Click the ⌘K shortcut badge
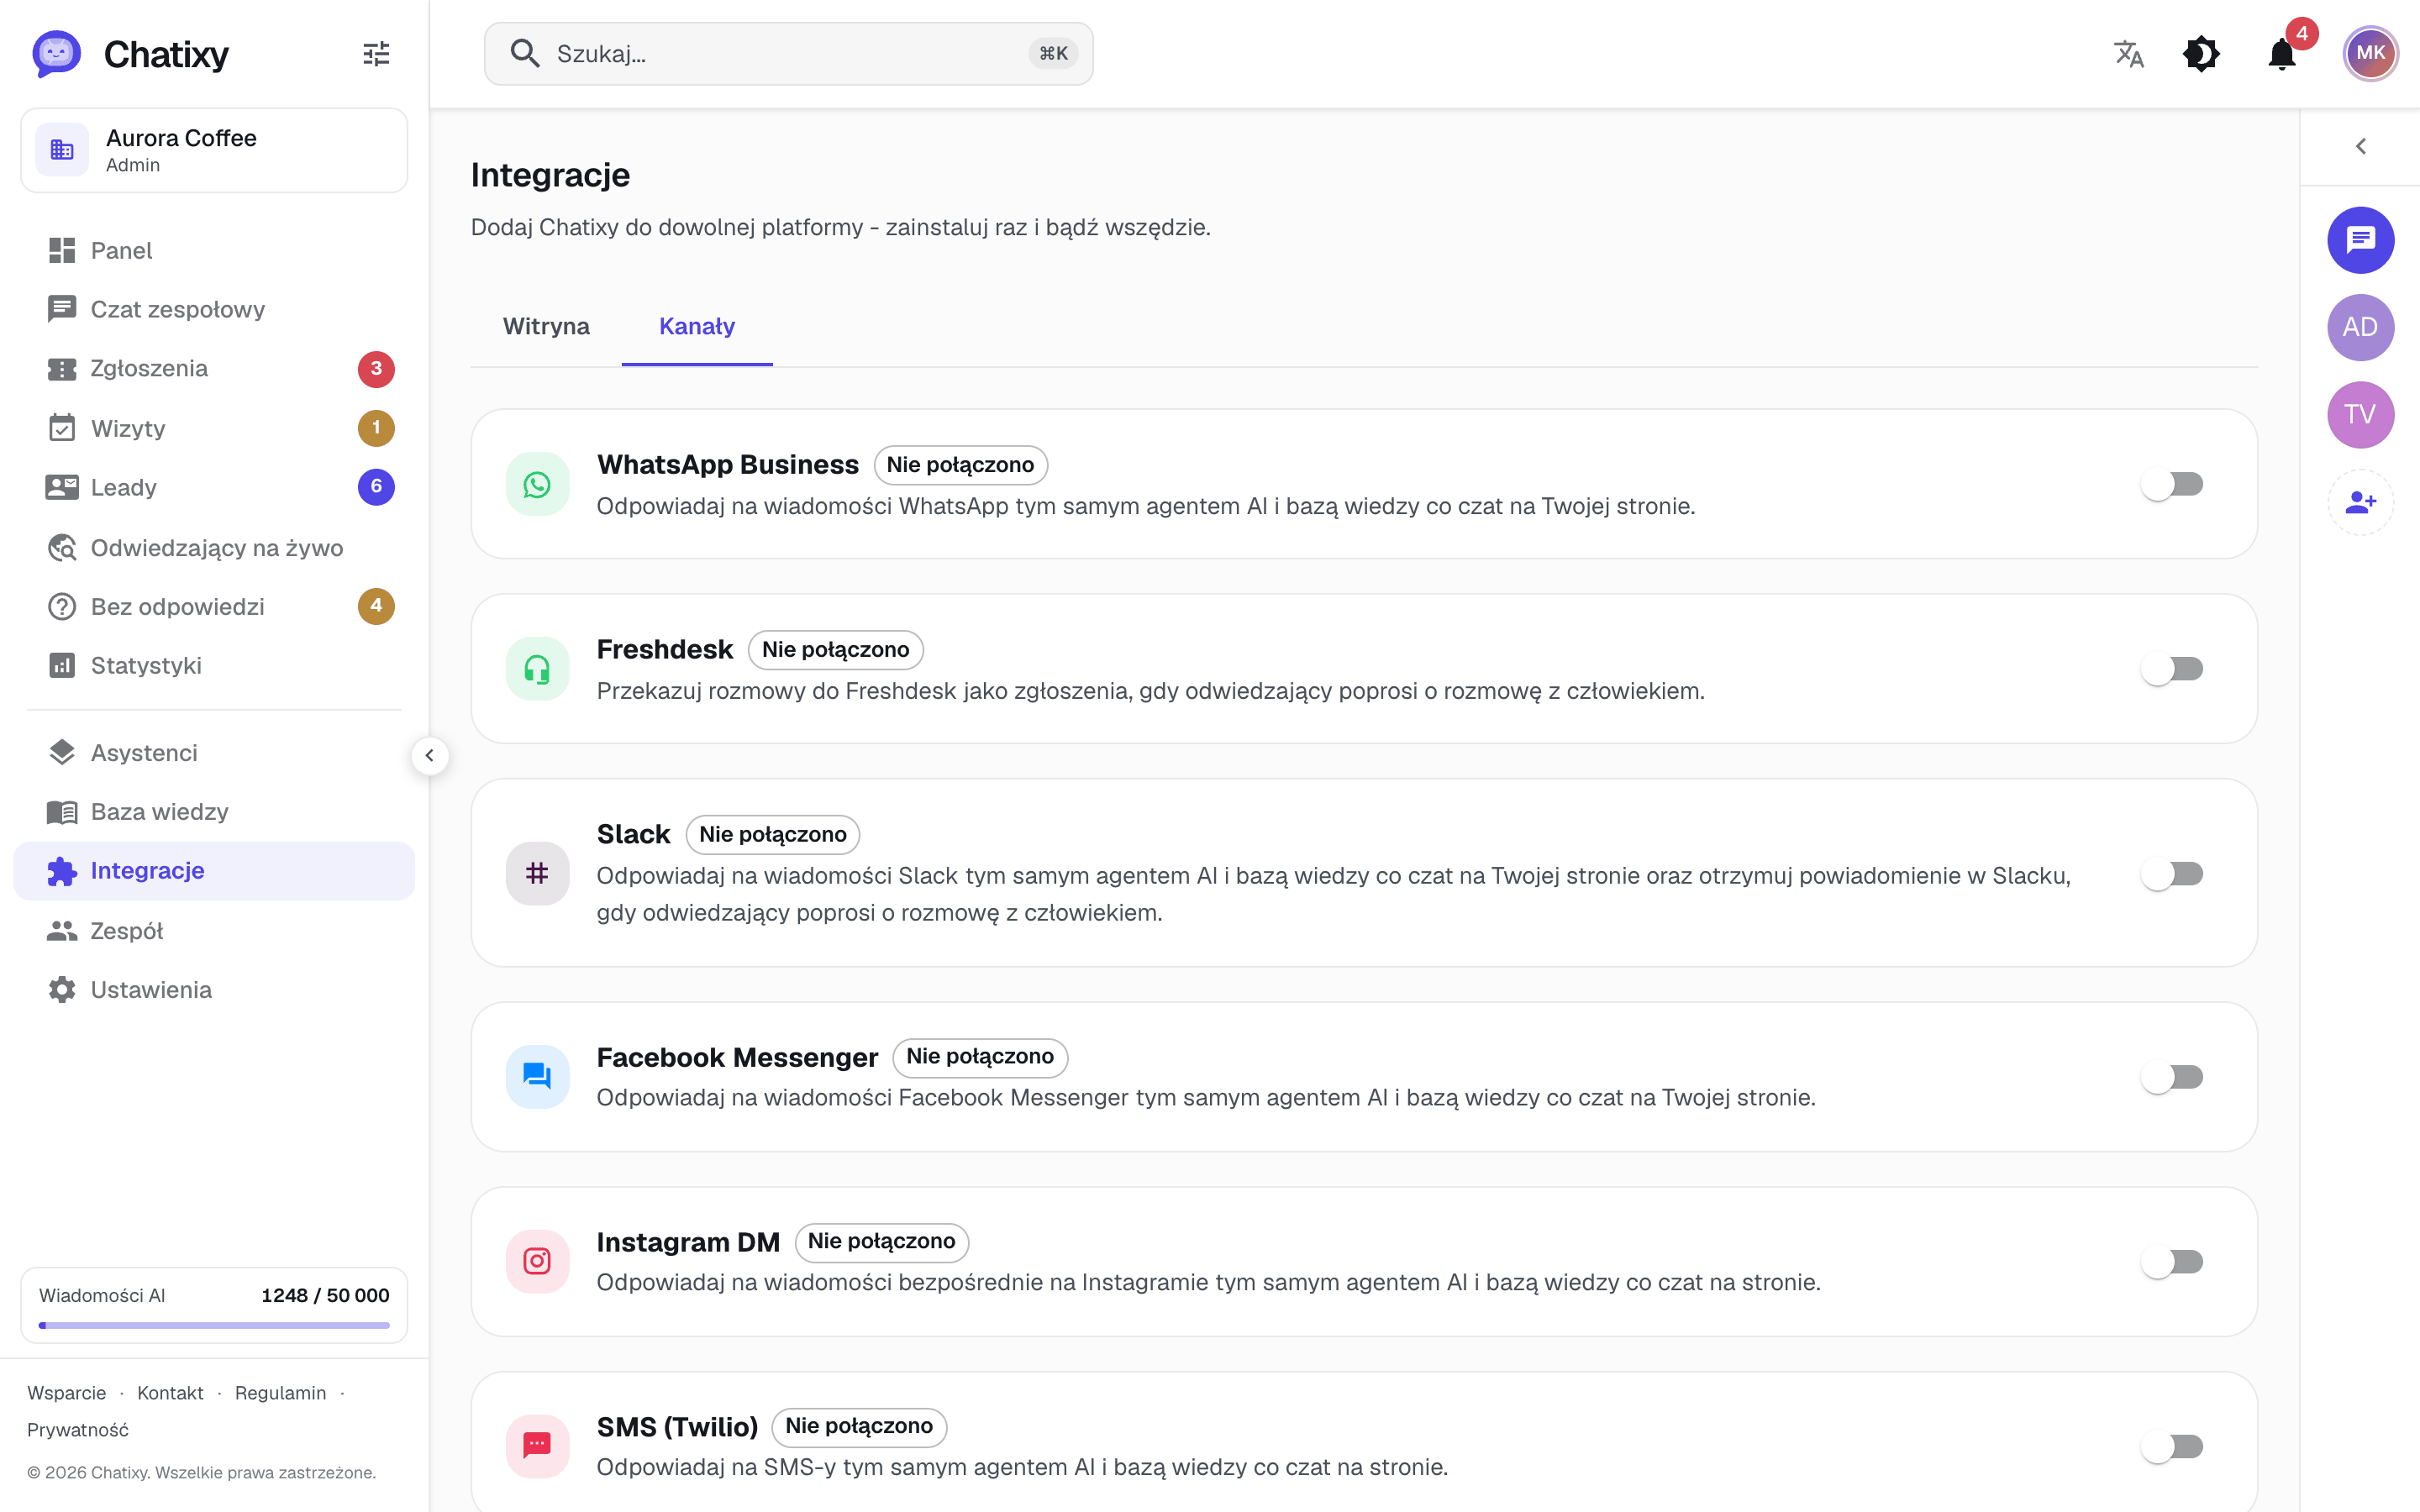This screenshot has width=2420, height=1512. [1053, 54]
